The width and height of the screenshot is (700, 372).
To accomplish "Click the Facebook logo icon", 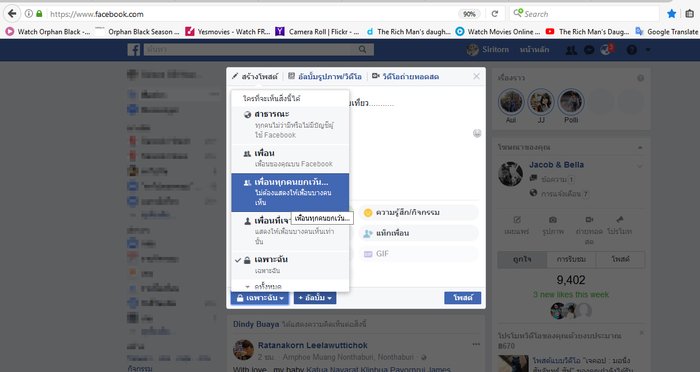I will pyautogui.click(x=133, y=50).
